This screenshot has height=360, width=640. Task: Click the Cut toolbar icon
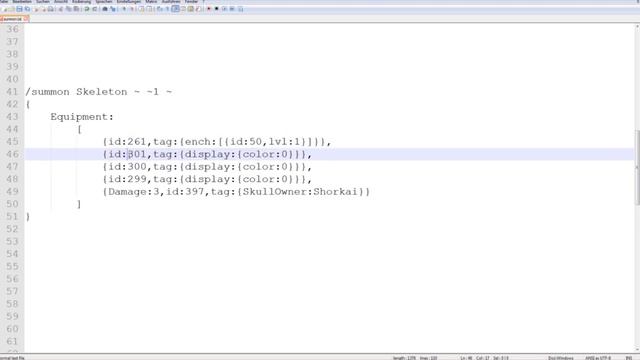tap(60, 9)
